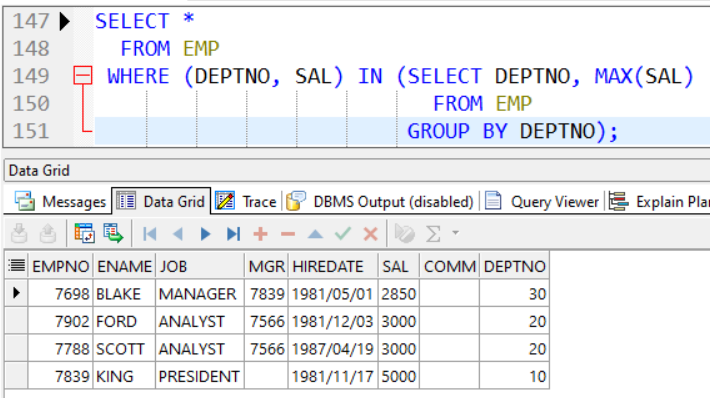Click salary value 2850
This screenshot has width=710, height=398.
[399, 294]
